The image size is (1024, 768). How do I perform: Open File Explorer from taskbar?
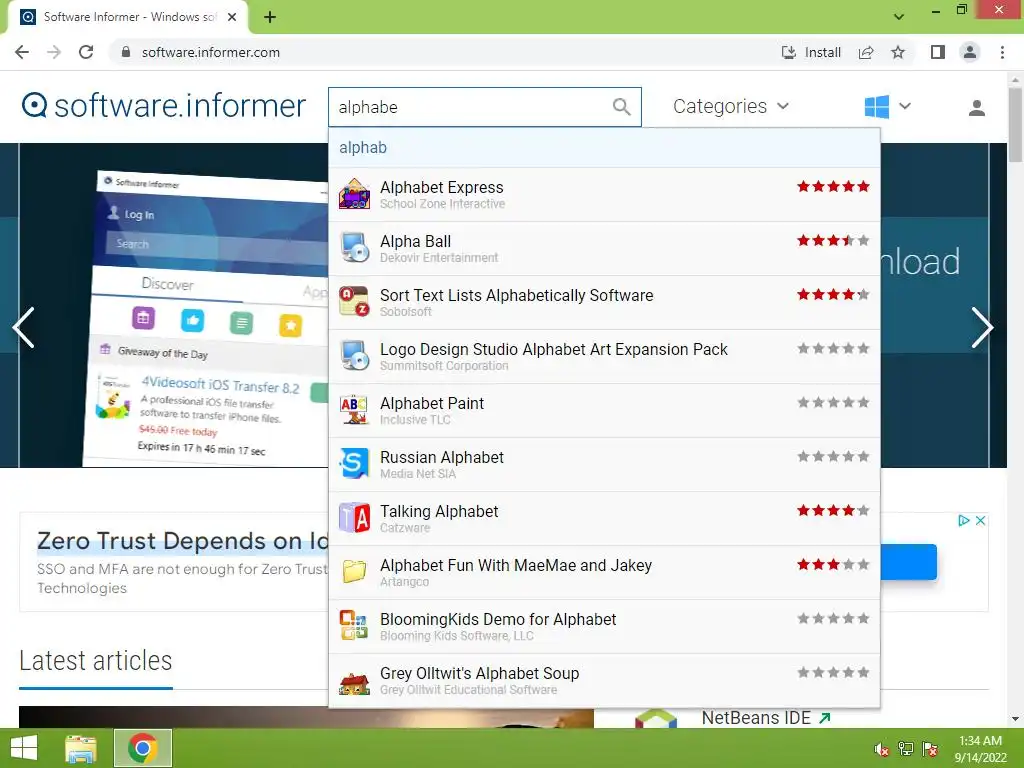[81, 748]
